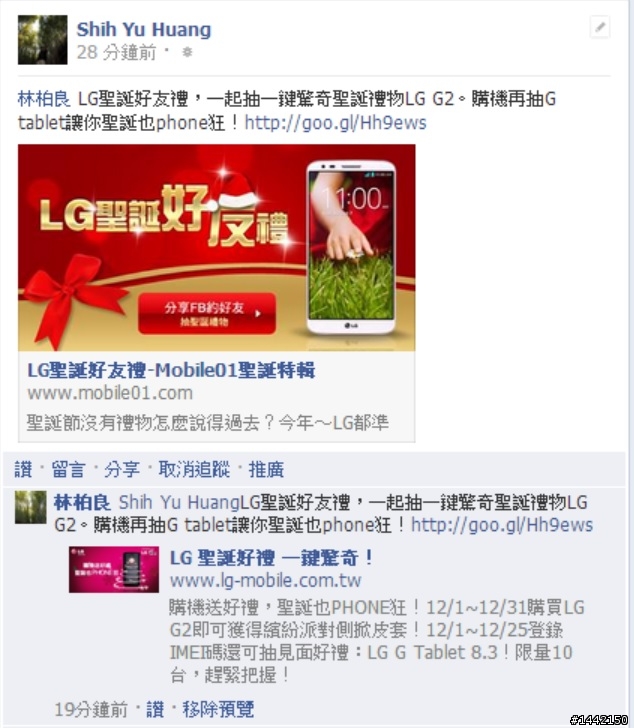The height and width of the screenshot is (728, 634).
Task: Click commenter name 林柏良 in comment
Action: click(82, 502)
